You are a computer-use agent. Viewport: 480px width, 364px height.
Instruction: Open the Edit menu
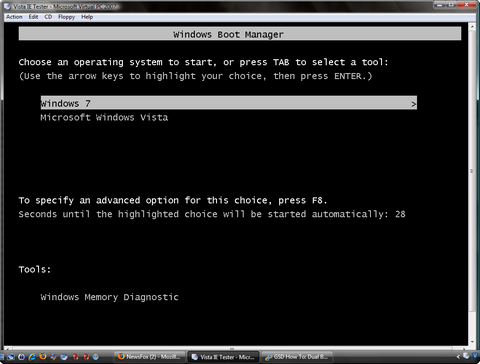[33, 17]
